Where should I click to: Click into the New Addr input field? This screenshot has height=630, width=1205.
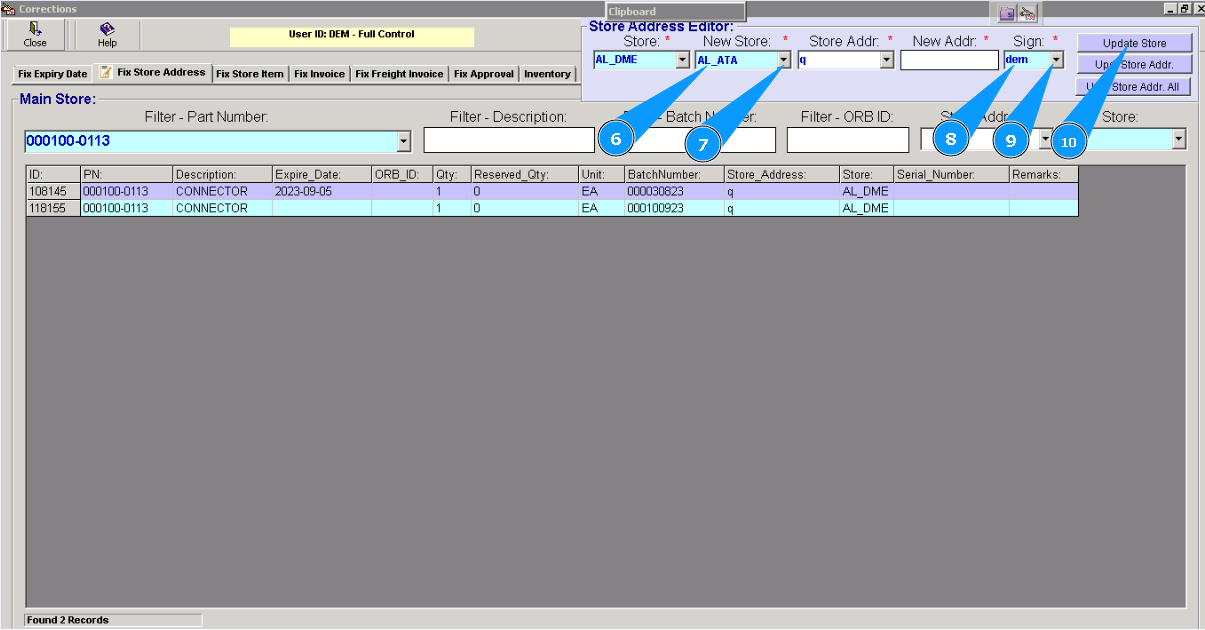[x=949, y=60]
